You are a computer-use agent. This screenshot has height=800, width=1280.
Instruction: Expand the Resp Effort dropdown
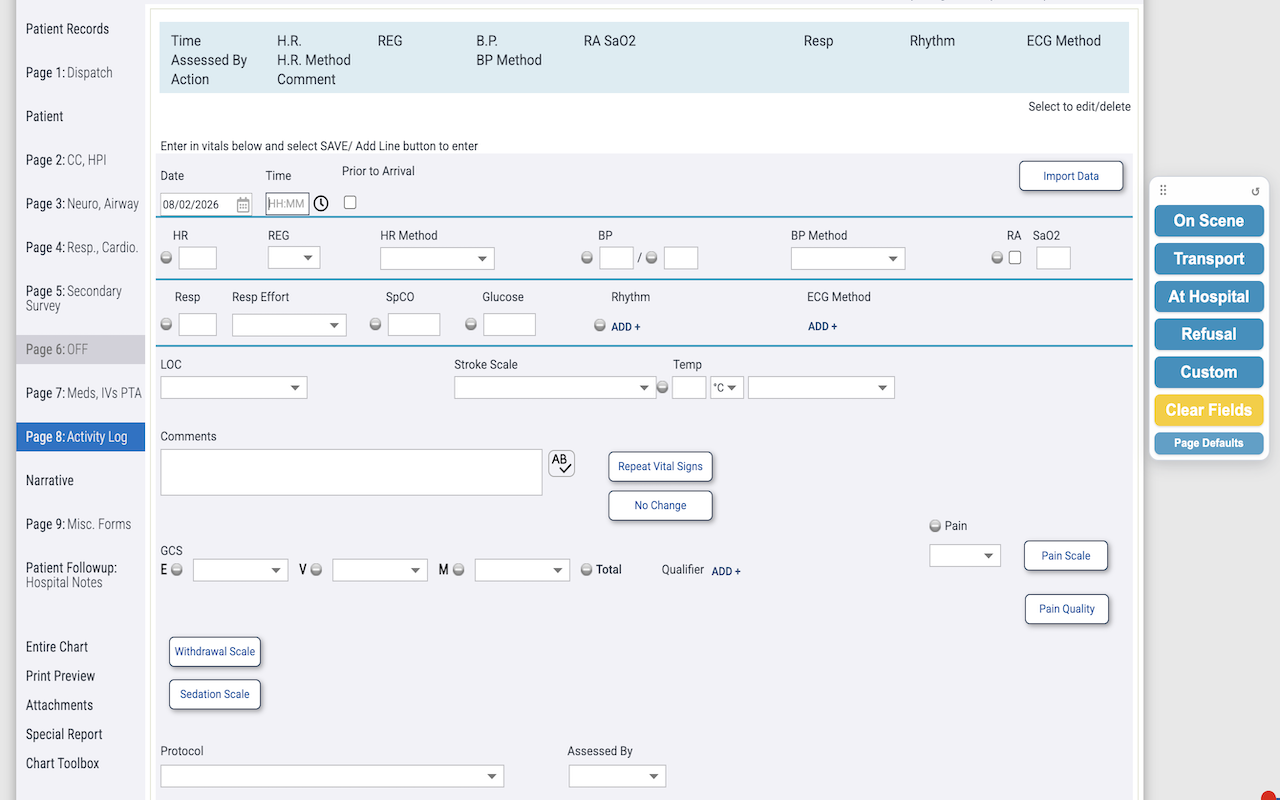click(289, 325)
